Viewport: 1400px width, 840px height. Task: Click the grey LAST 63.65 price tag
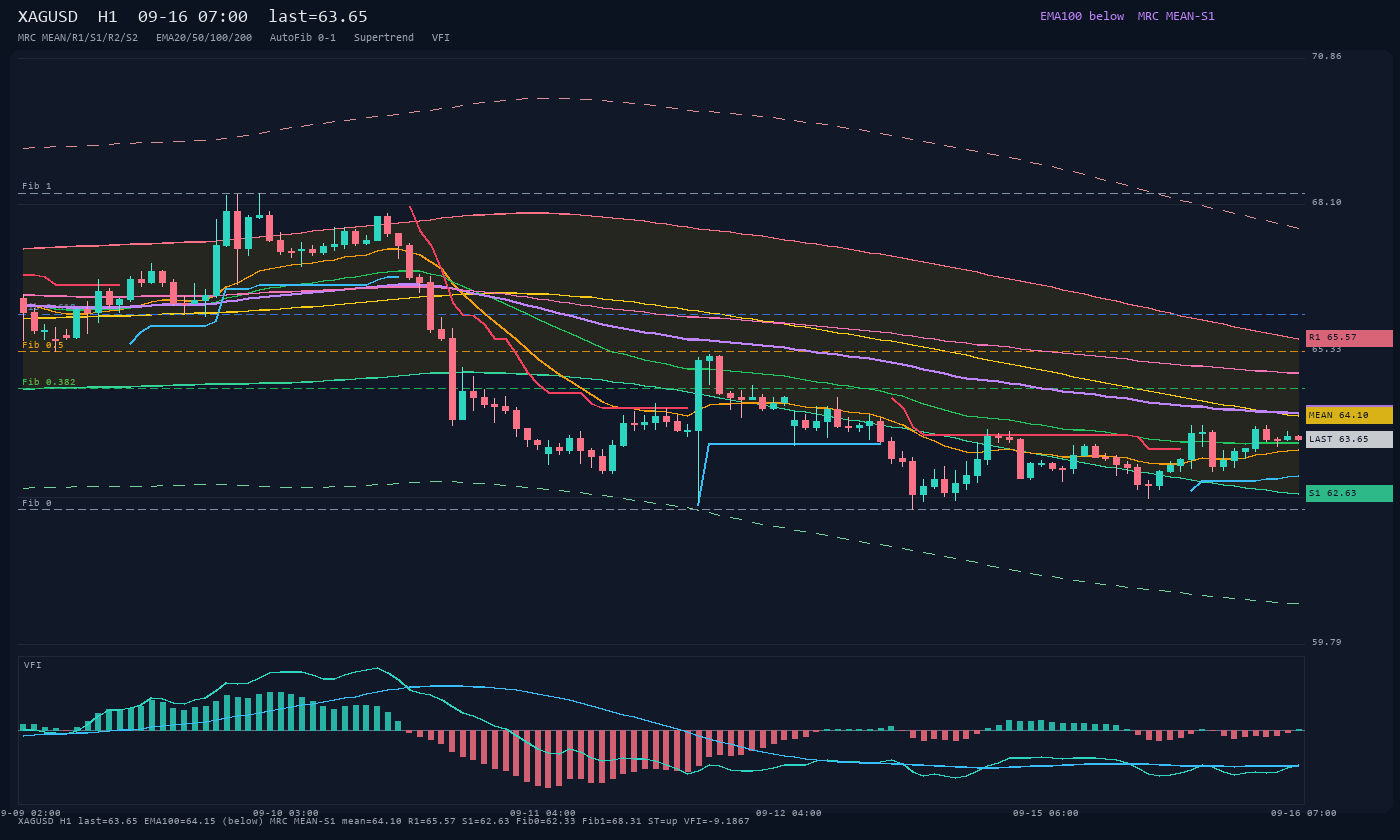[x=1349, y=439]
